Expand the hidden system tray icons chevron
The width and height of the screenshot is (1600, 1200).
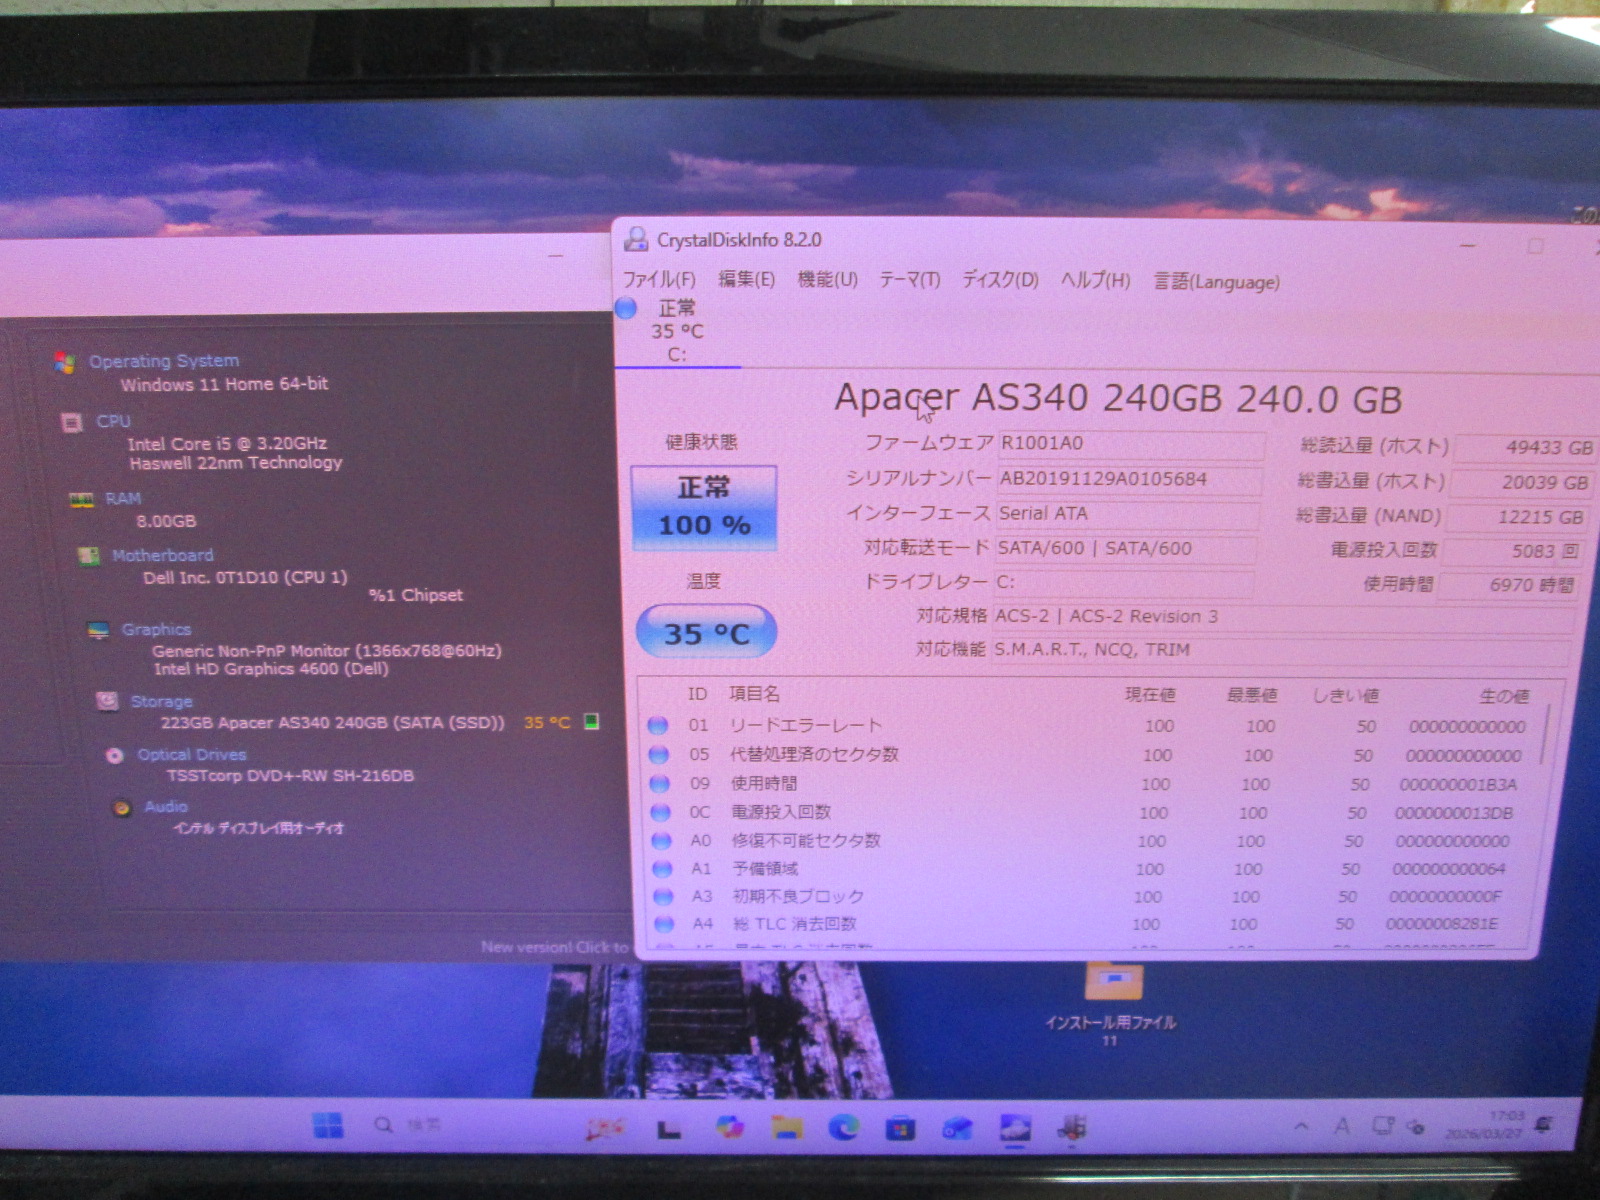coord(1301,1126)
